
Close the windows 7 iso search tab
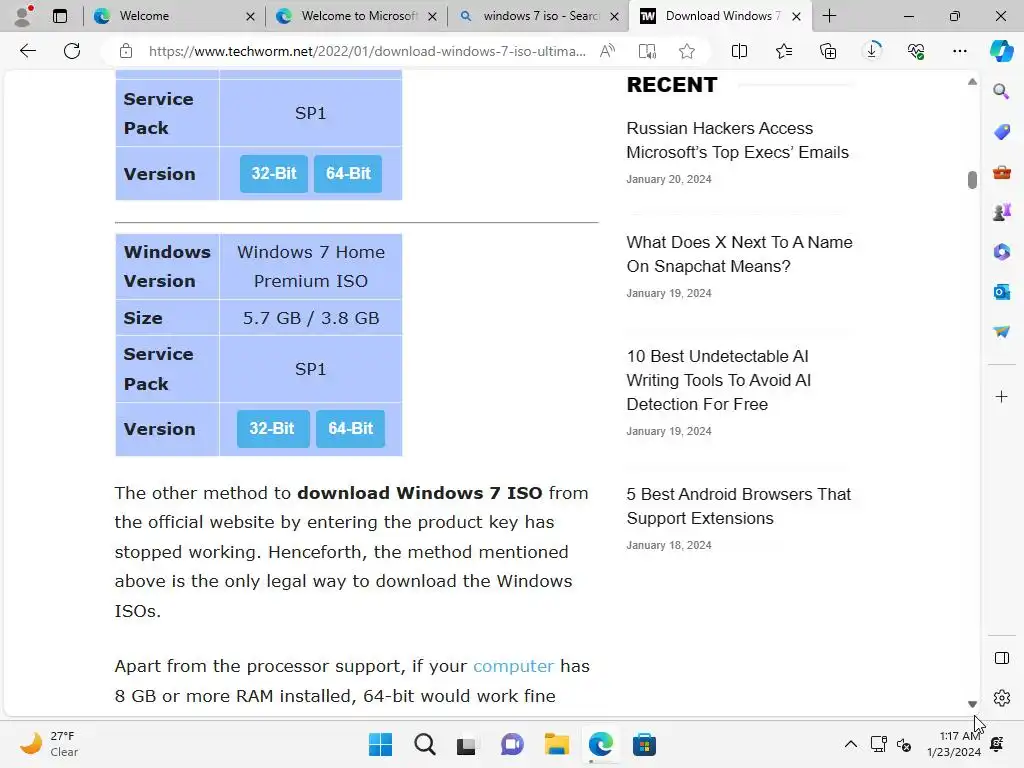pos(615,16)
